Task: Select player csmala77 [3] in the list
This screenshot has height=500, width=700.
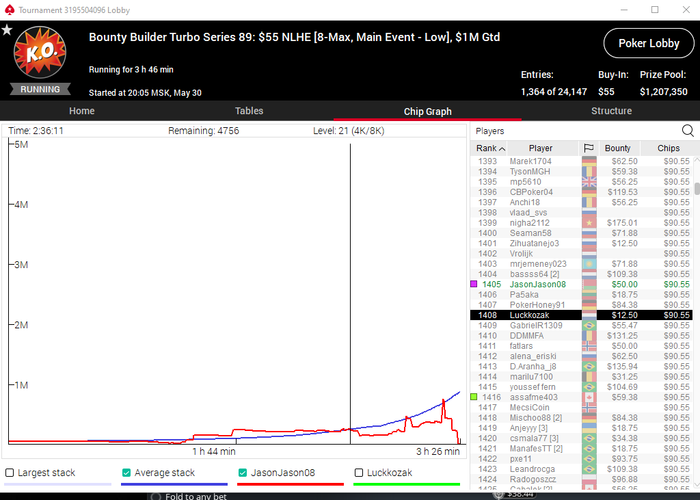Action: click(x=581, y=438)
